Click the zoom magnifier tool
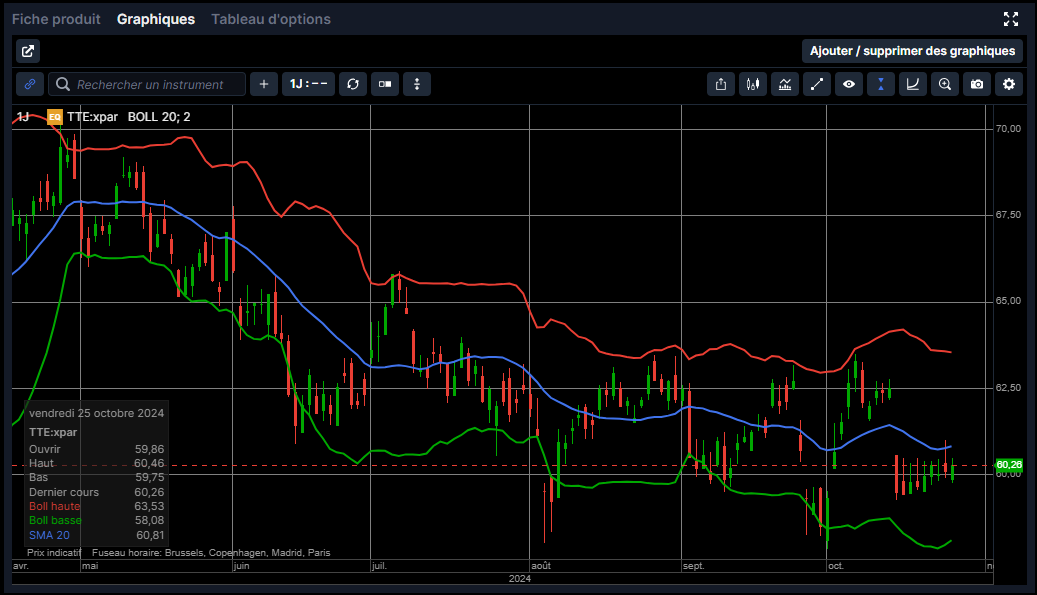 pos(945,84)
